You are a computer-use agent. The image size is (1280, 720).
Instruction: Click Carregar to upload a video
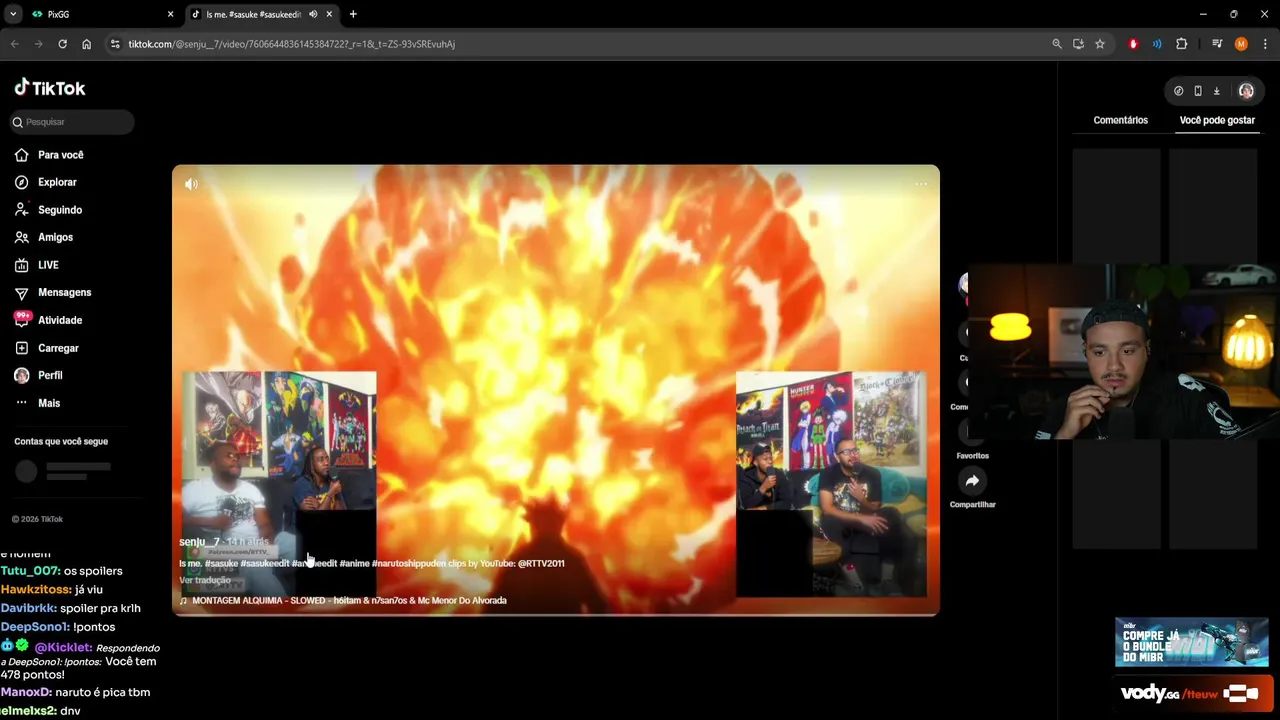[x=47, y=348]
